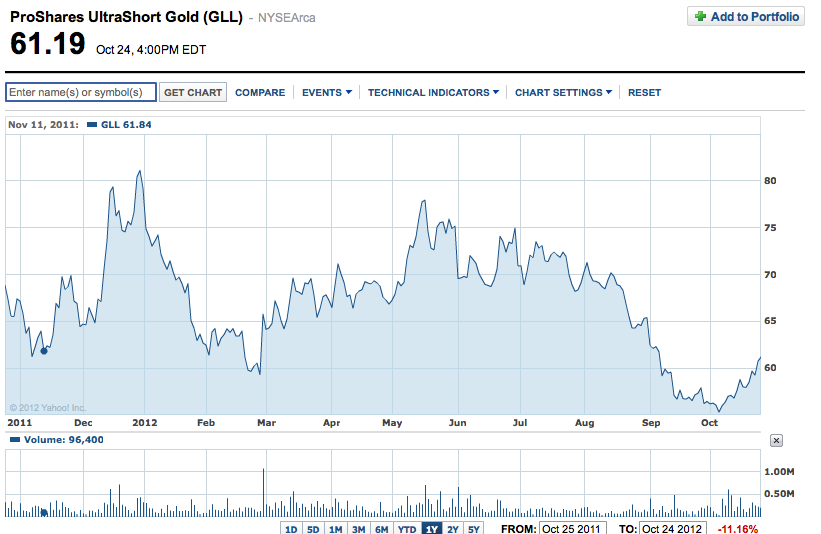Click RESET to restore the chart
Image resolution: width=821 pixels, height=534 pixels.
pos(645,93)
